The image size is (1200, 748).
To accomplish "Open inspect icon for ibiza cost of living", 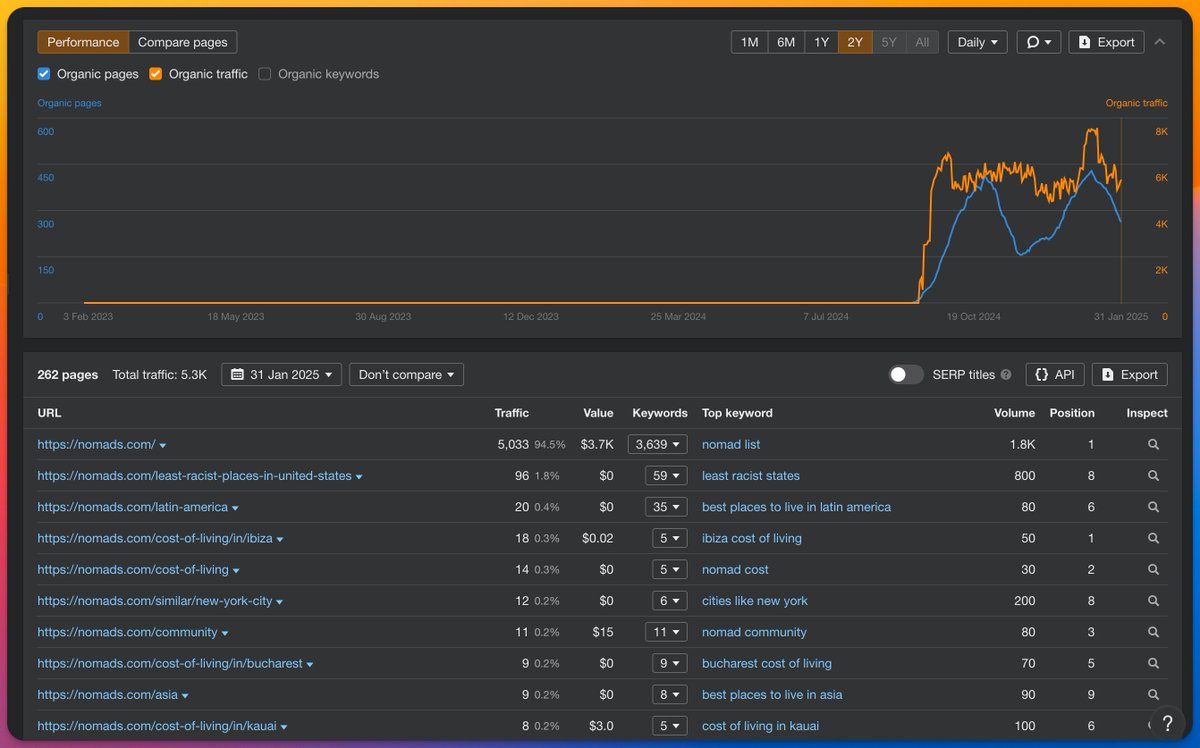I will (x=1153, y=538).
